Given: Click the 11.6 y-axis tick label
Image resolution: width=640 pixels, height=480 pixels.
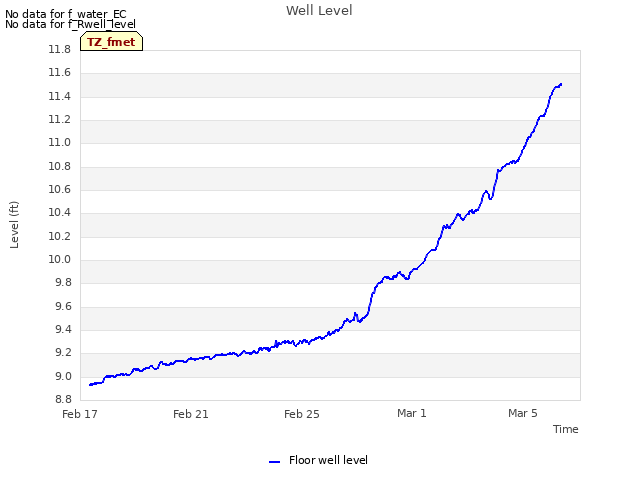Looking at the screenshot, I should (x=60, y=73).
